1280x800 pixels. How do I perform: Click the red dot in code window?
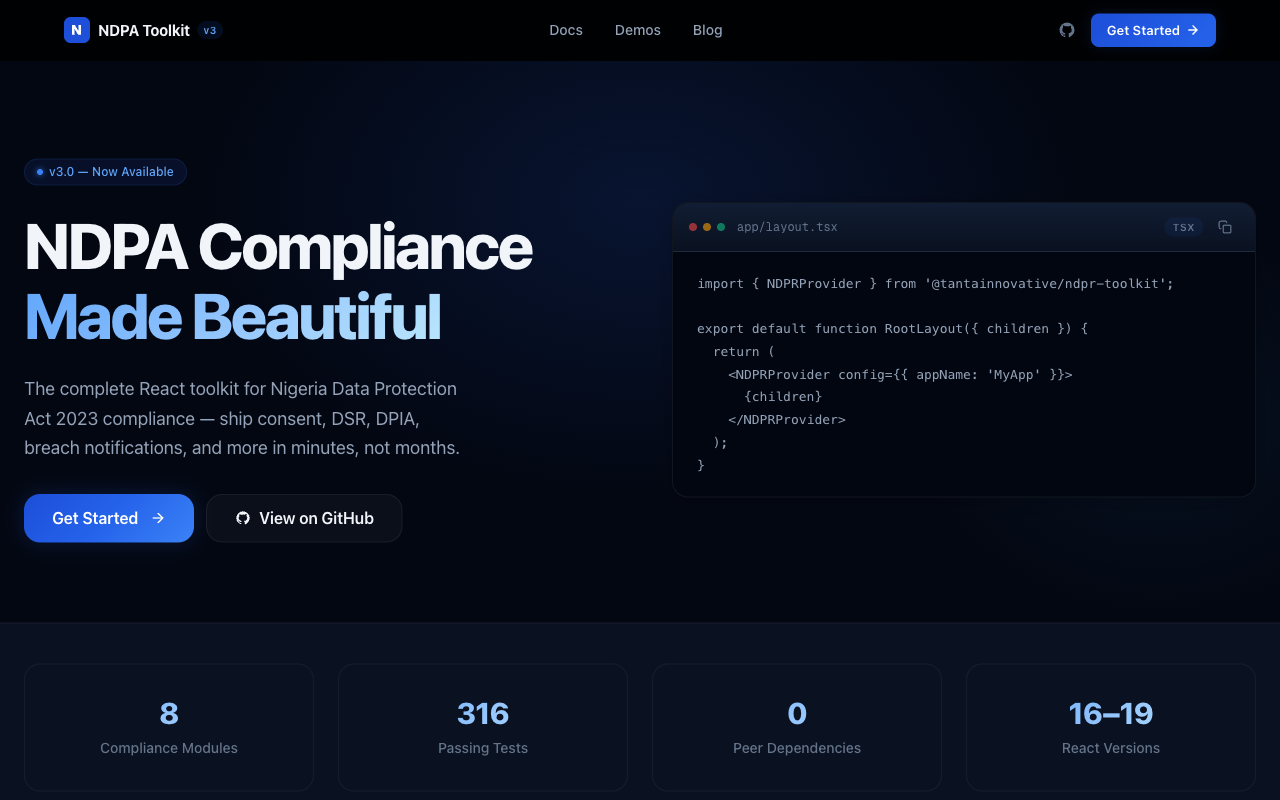(x=693, y=227)
